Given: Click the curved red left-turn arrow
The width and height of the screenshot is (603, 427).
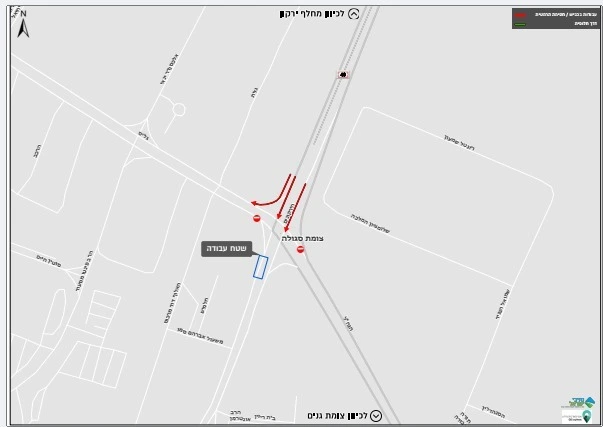Looking at the screenshot, I should coord(271,190).
